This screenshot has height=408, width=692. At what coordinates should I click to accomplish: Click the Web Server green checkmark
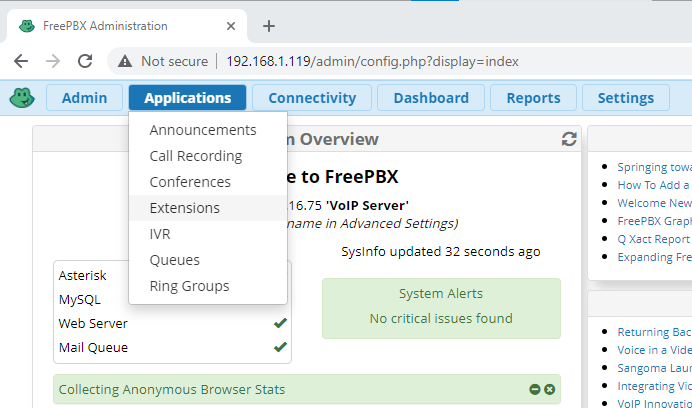coord(280,323)
